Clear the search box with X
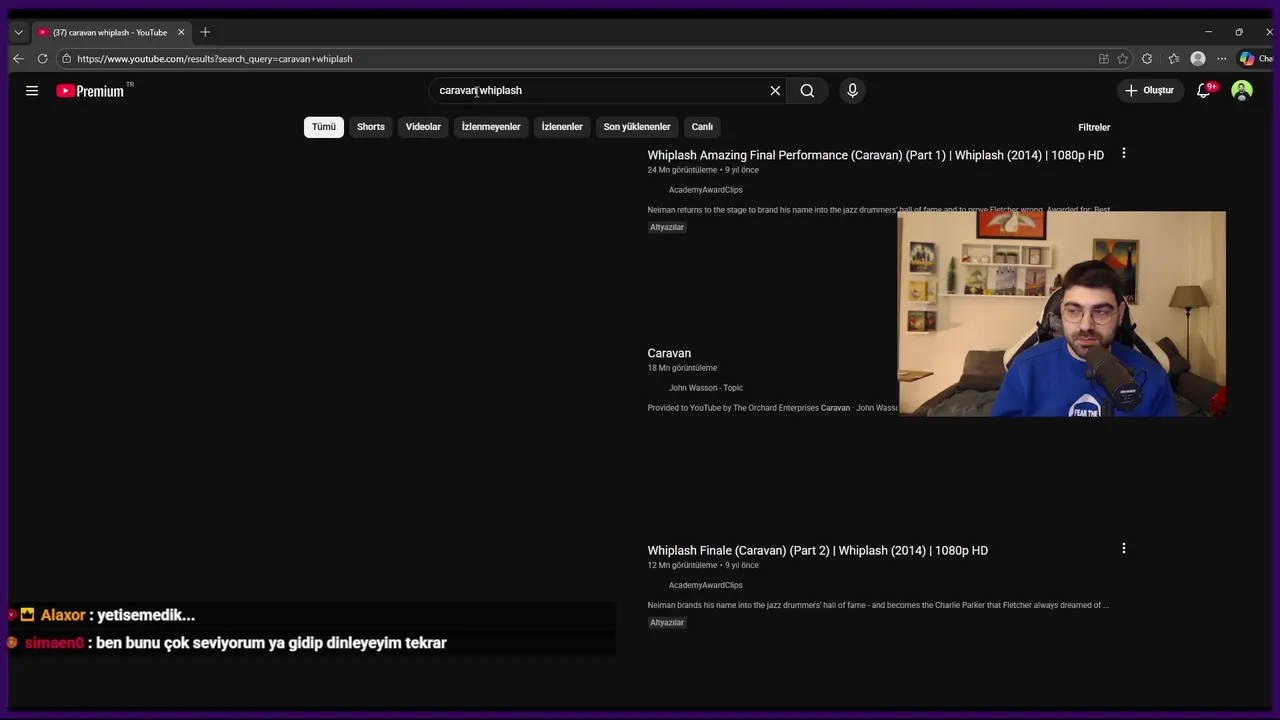 pyautogui.click(x=775, y=91)
